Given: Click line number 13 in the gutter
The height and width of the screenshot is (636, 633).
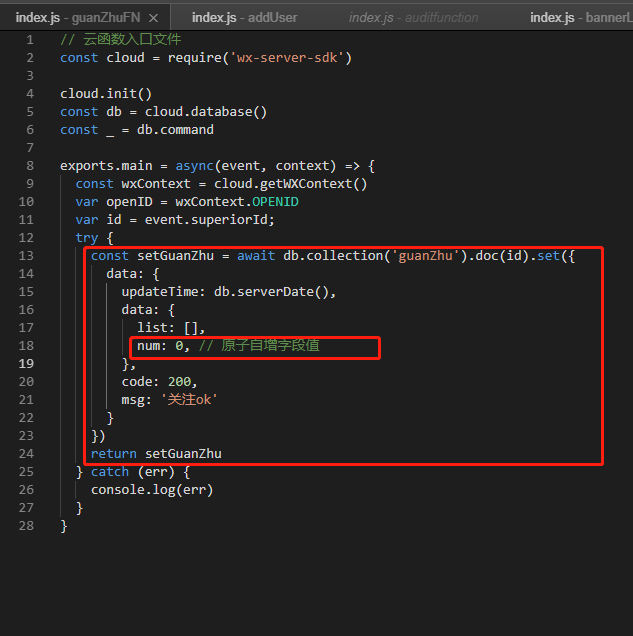Looking at the screenshot, I should pos(26,256).
